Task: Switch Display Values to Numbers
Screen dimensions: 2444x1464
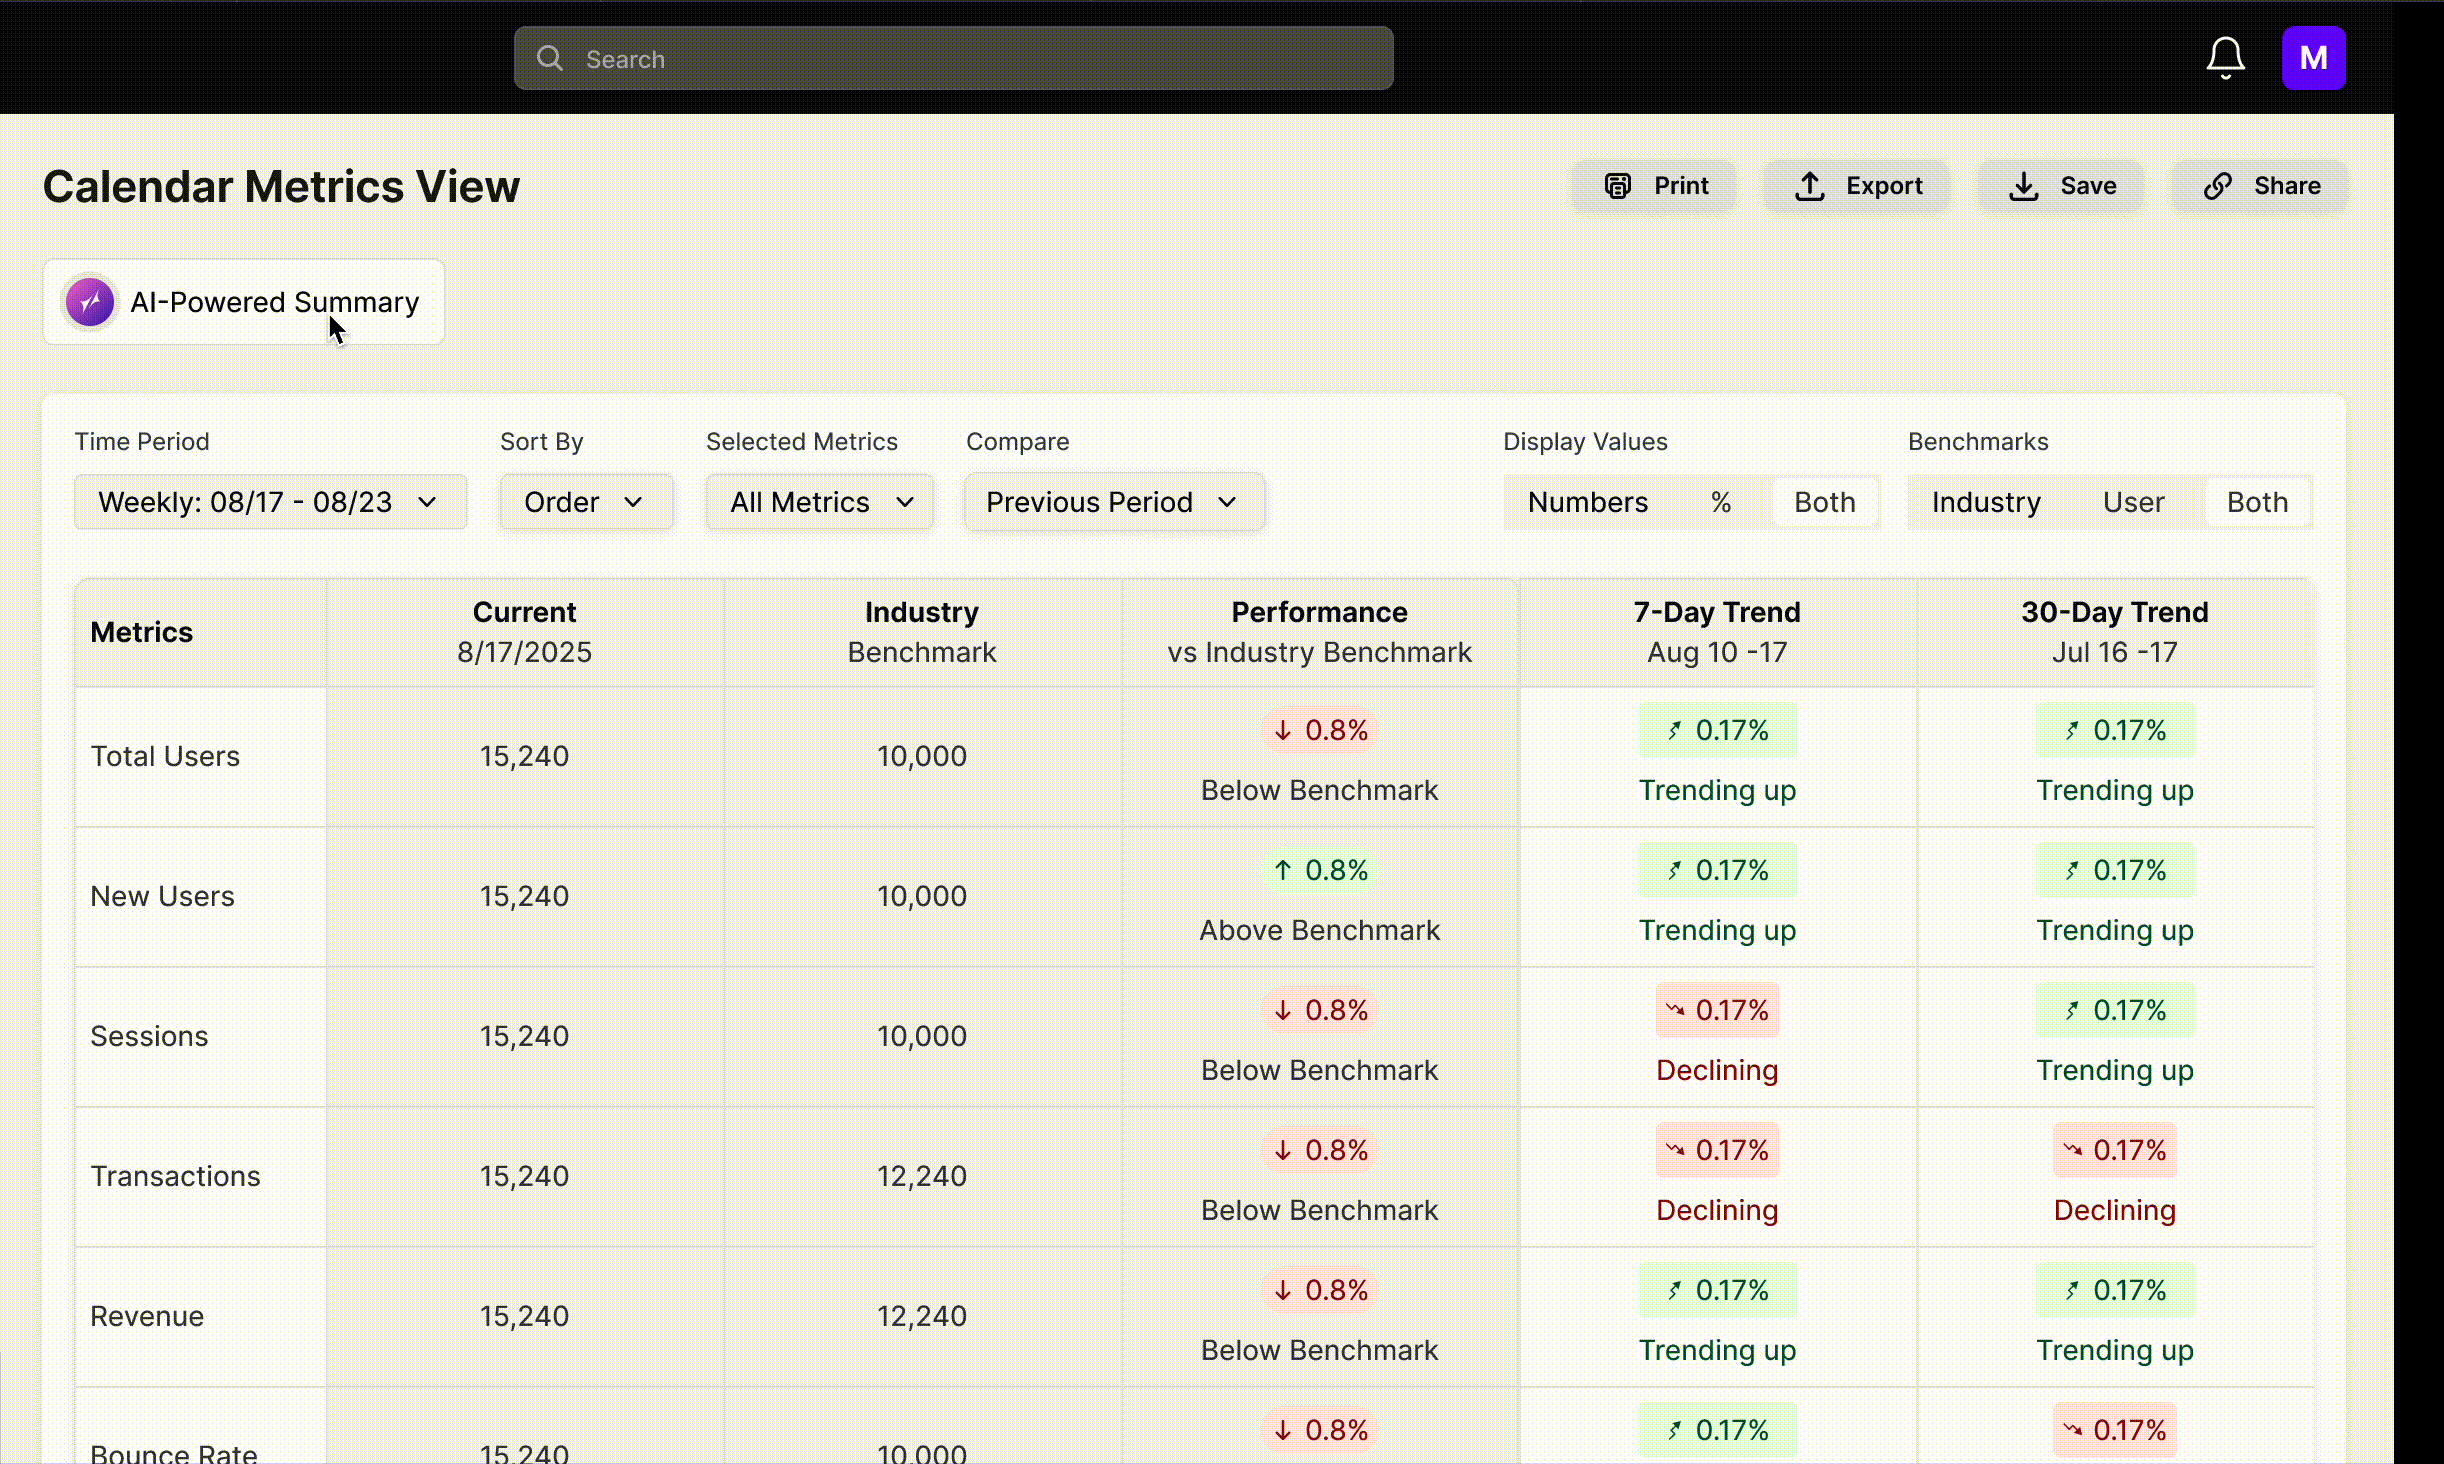Action: [x=1587, y=502]
